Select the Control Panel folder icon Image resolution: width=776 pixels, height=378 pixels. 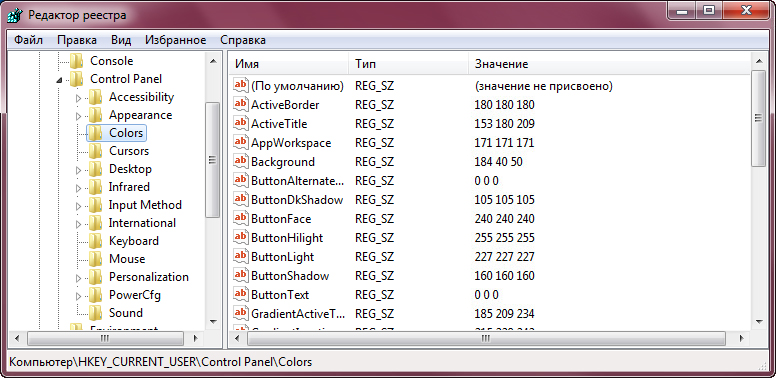(76, 79)
